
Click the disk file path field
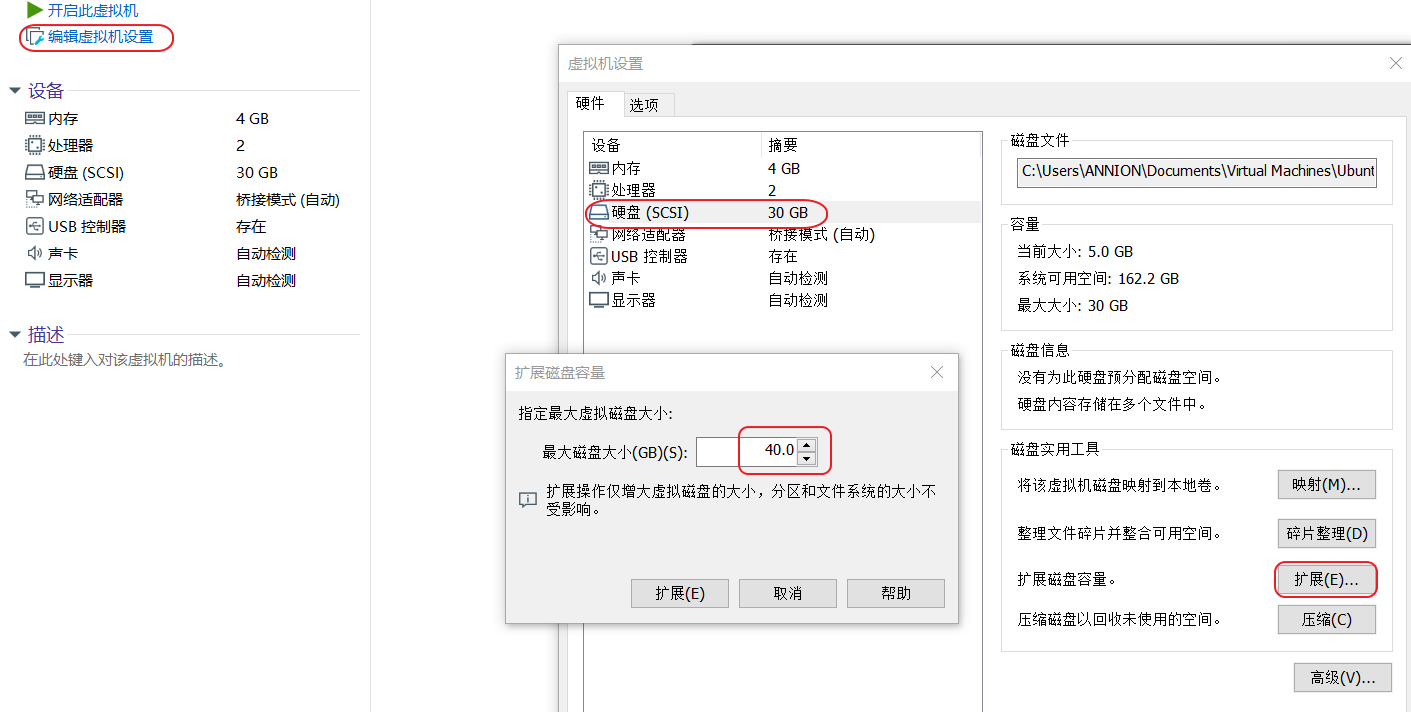(x=1197, y=171)
